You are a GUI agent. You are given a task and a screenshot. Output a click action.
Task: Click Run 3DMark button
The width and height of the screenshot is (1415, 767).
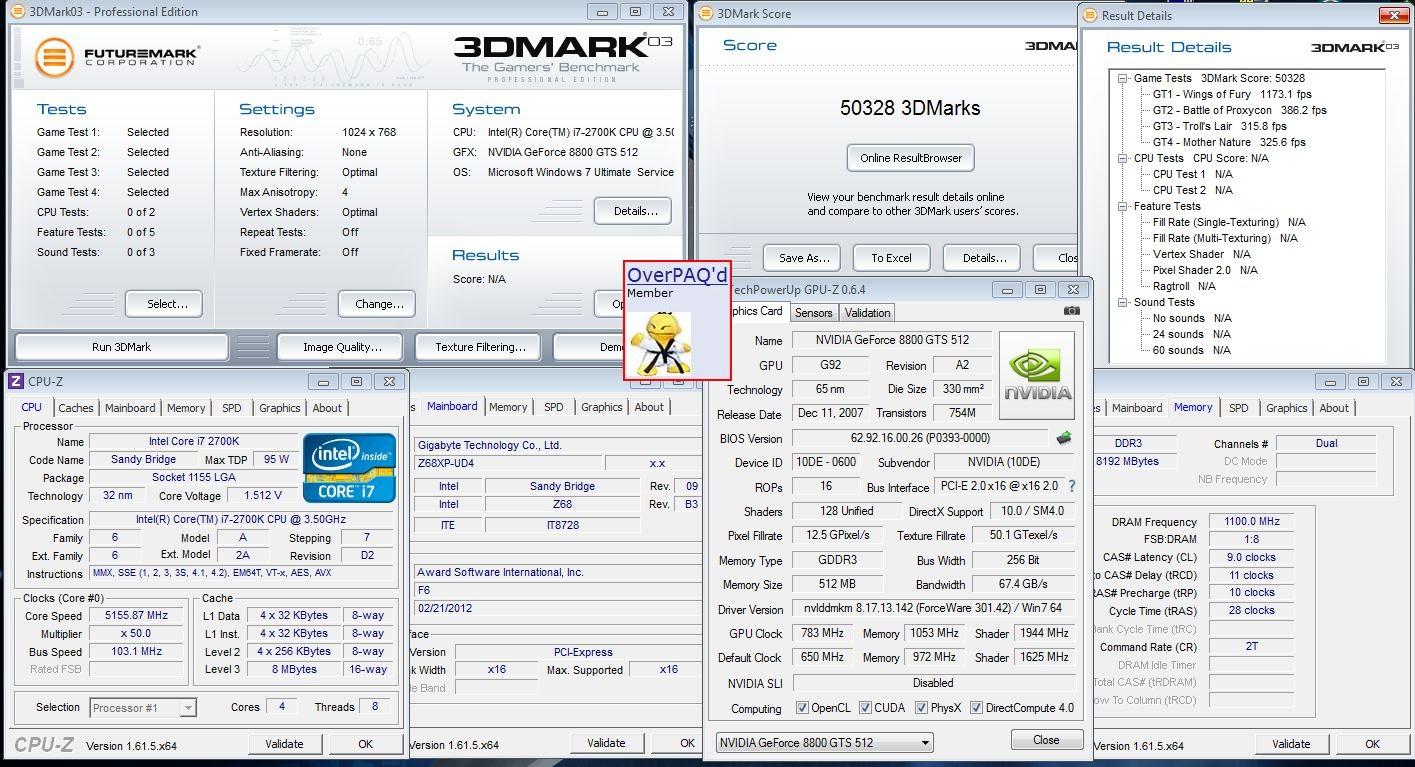click(x=121, y=347)
